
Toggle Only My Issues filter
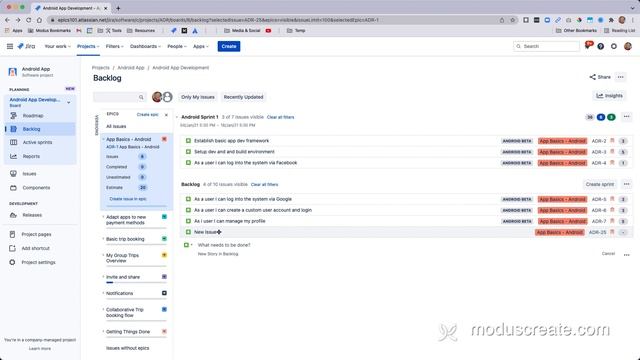[198, 97]
